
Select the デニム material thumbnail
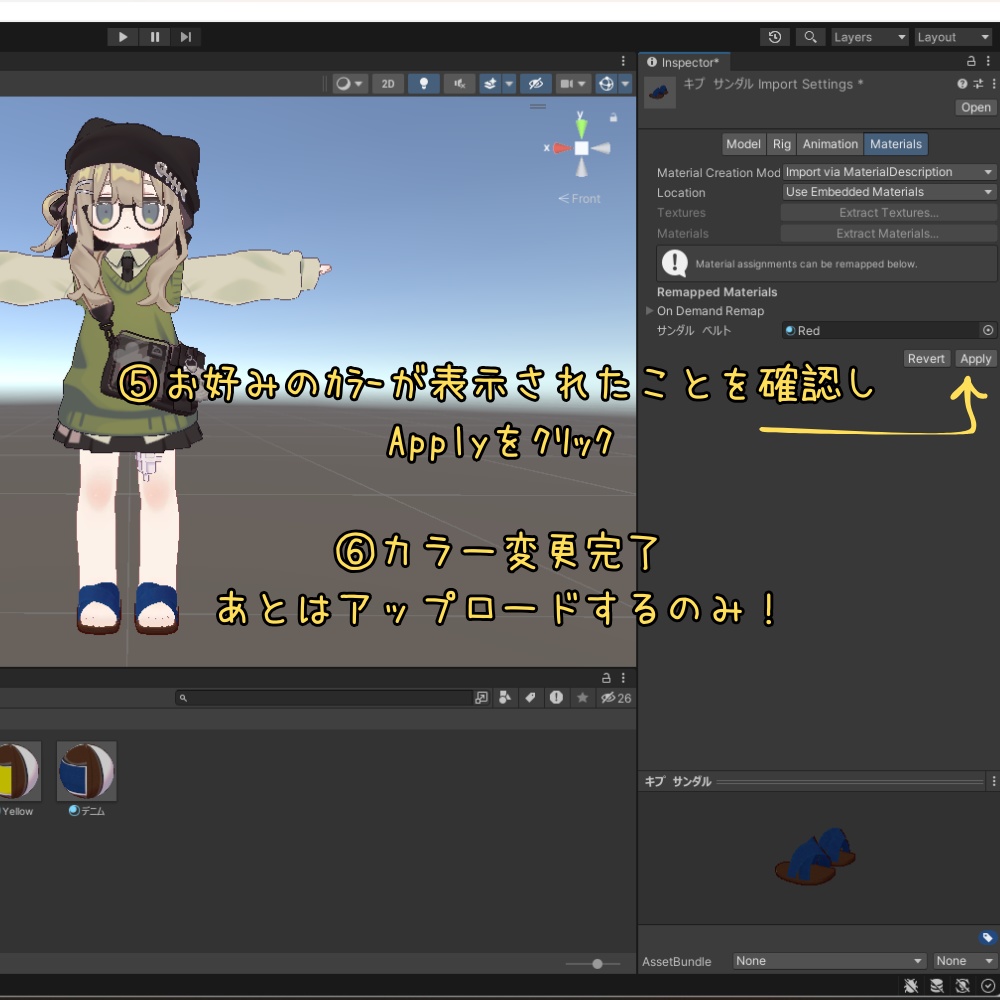tap(86, 771)
